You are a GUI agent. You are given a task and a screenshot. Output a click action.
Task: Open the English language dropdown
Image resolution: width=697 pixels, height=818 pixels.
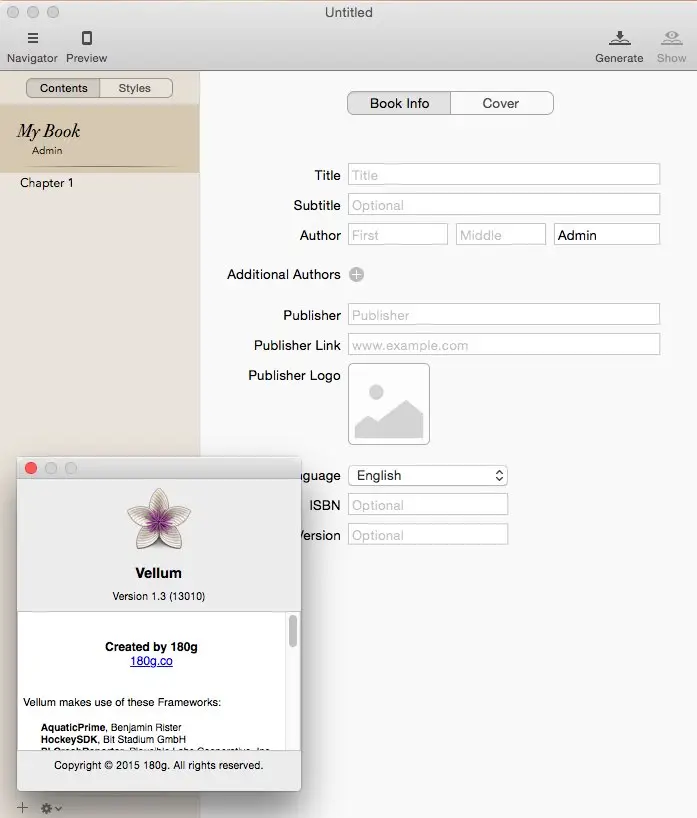pyautogui.click(x=428, y=475)
